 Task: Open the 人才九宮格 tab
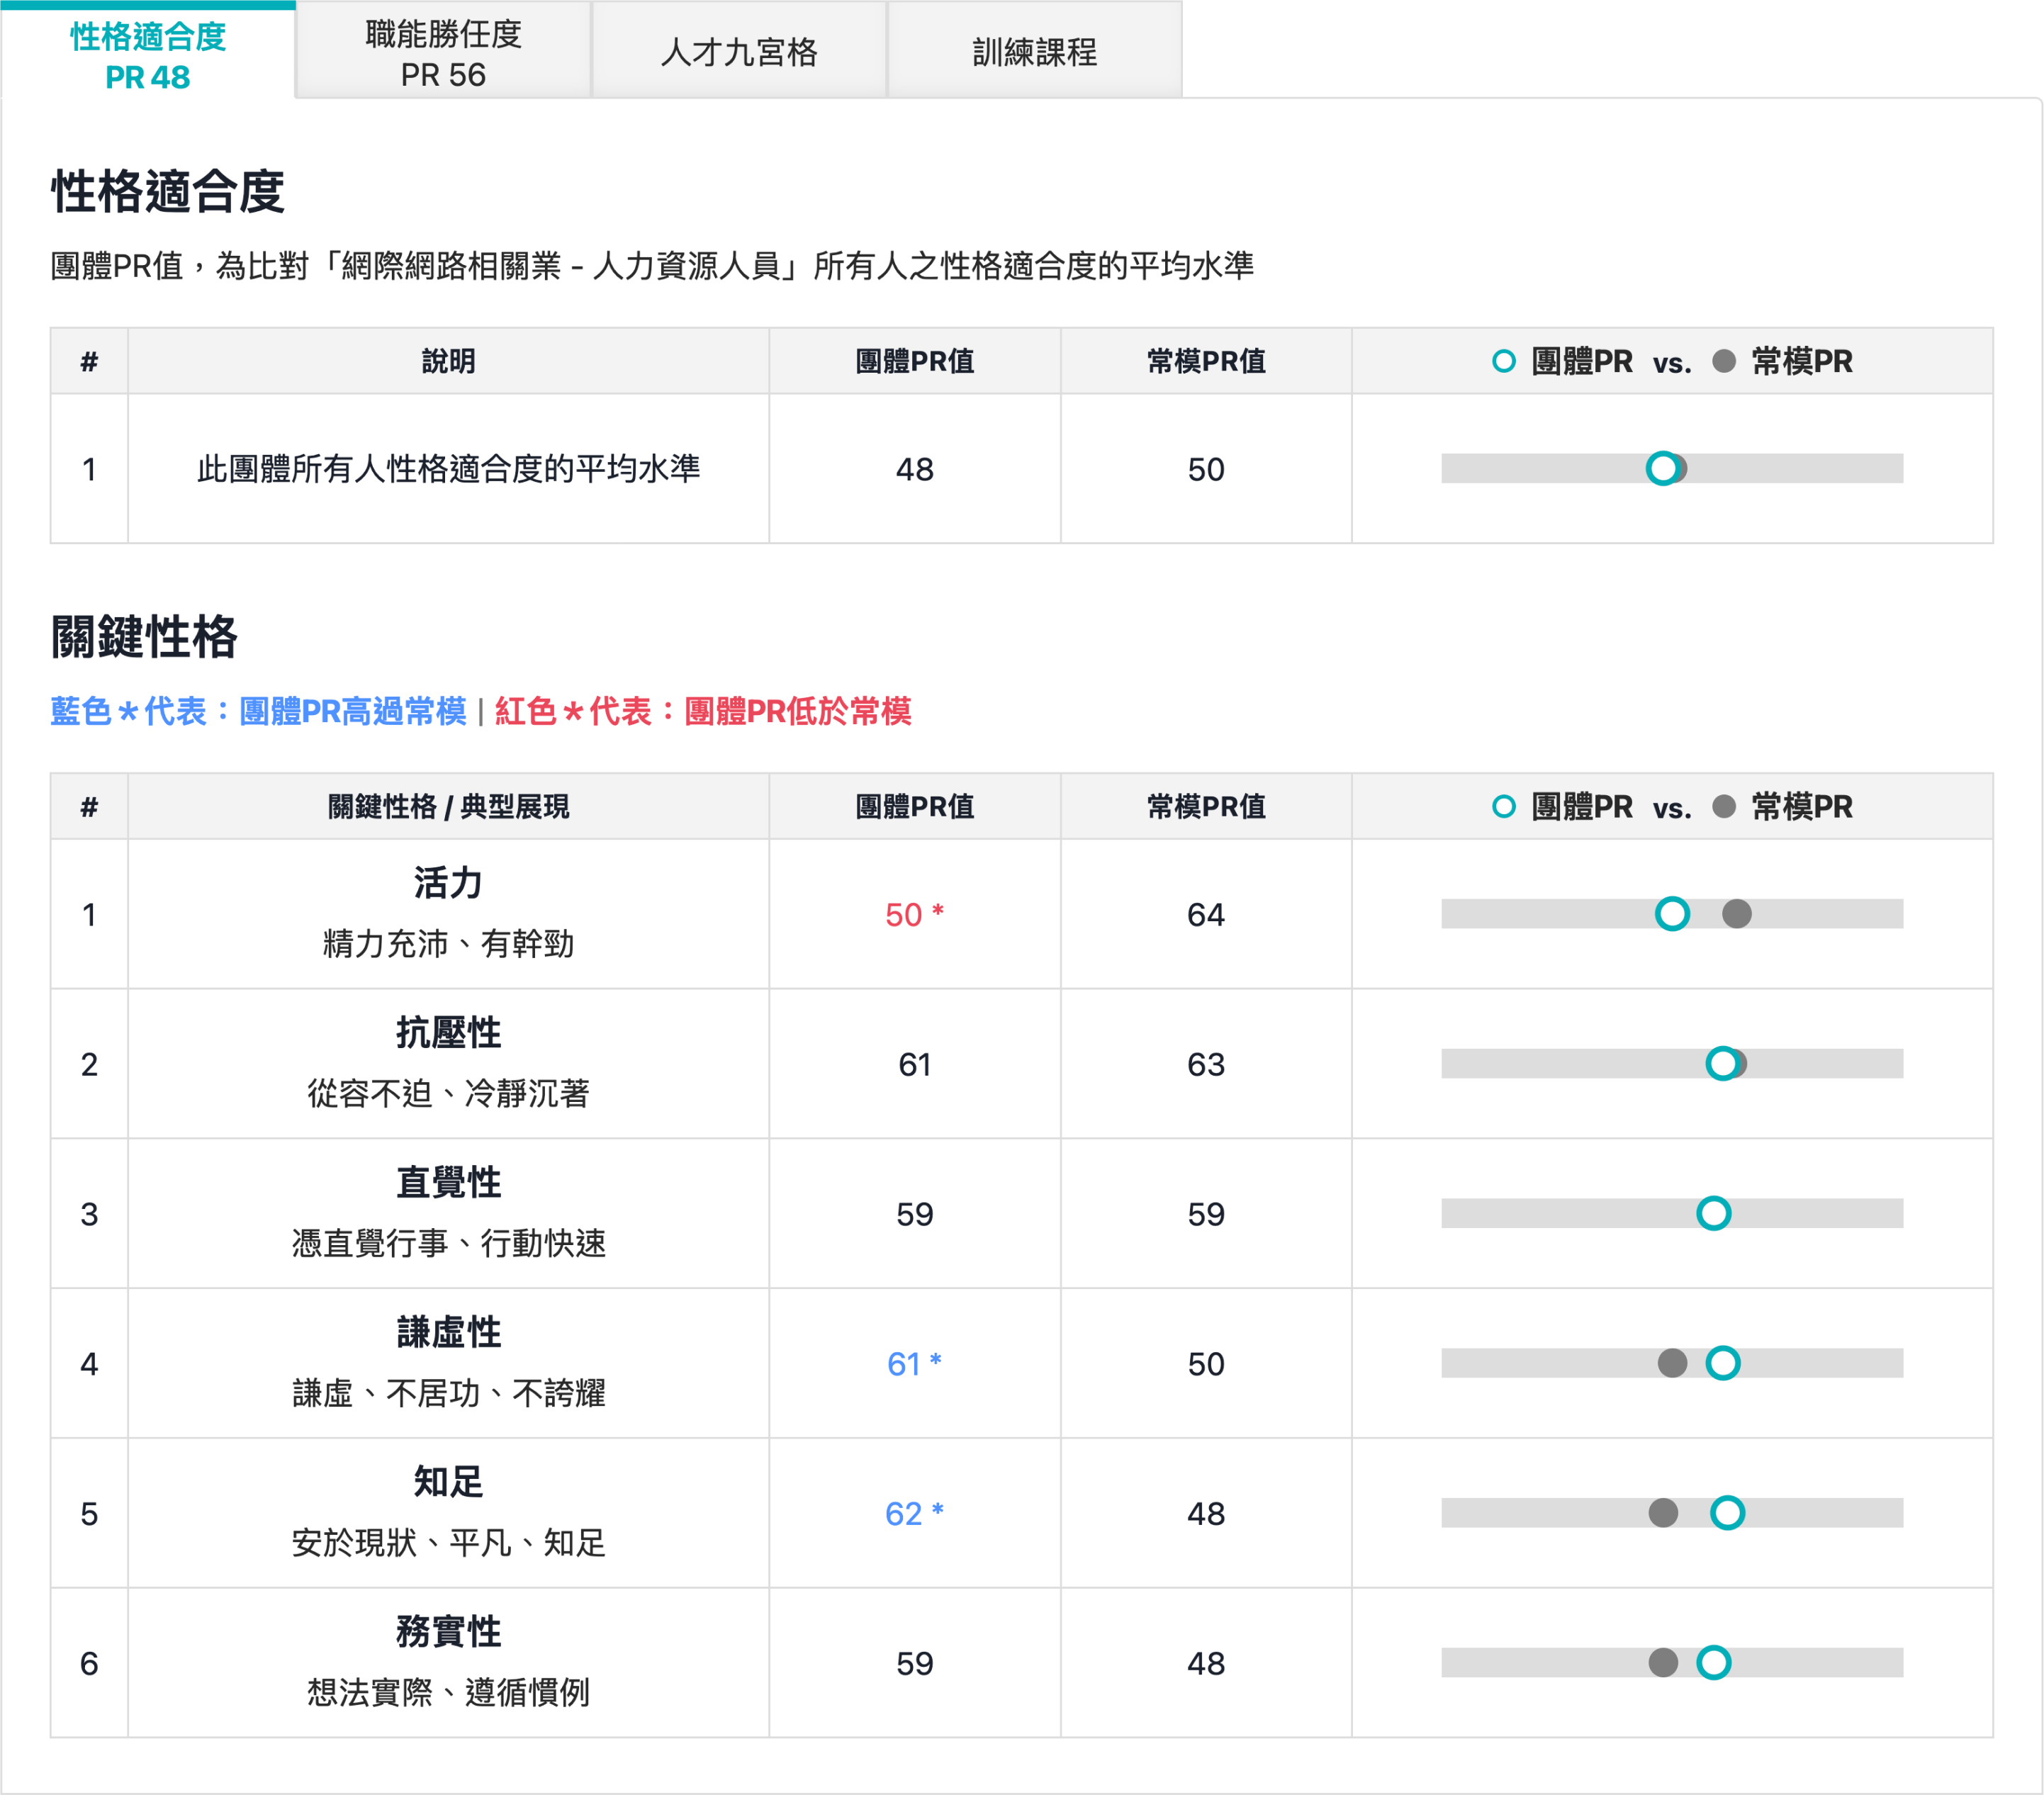[739, 51]
